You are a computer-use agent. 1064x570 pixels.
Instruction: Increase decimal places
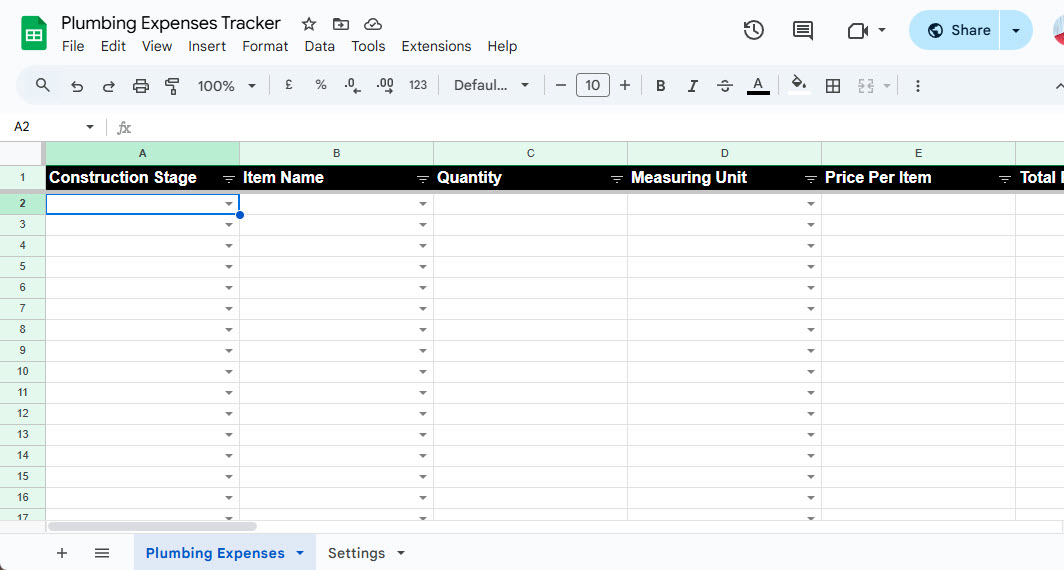pyautogui.click(x=385, y=86)
